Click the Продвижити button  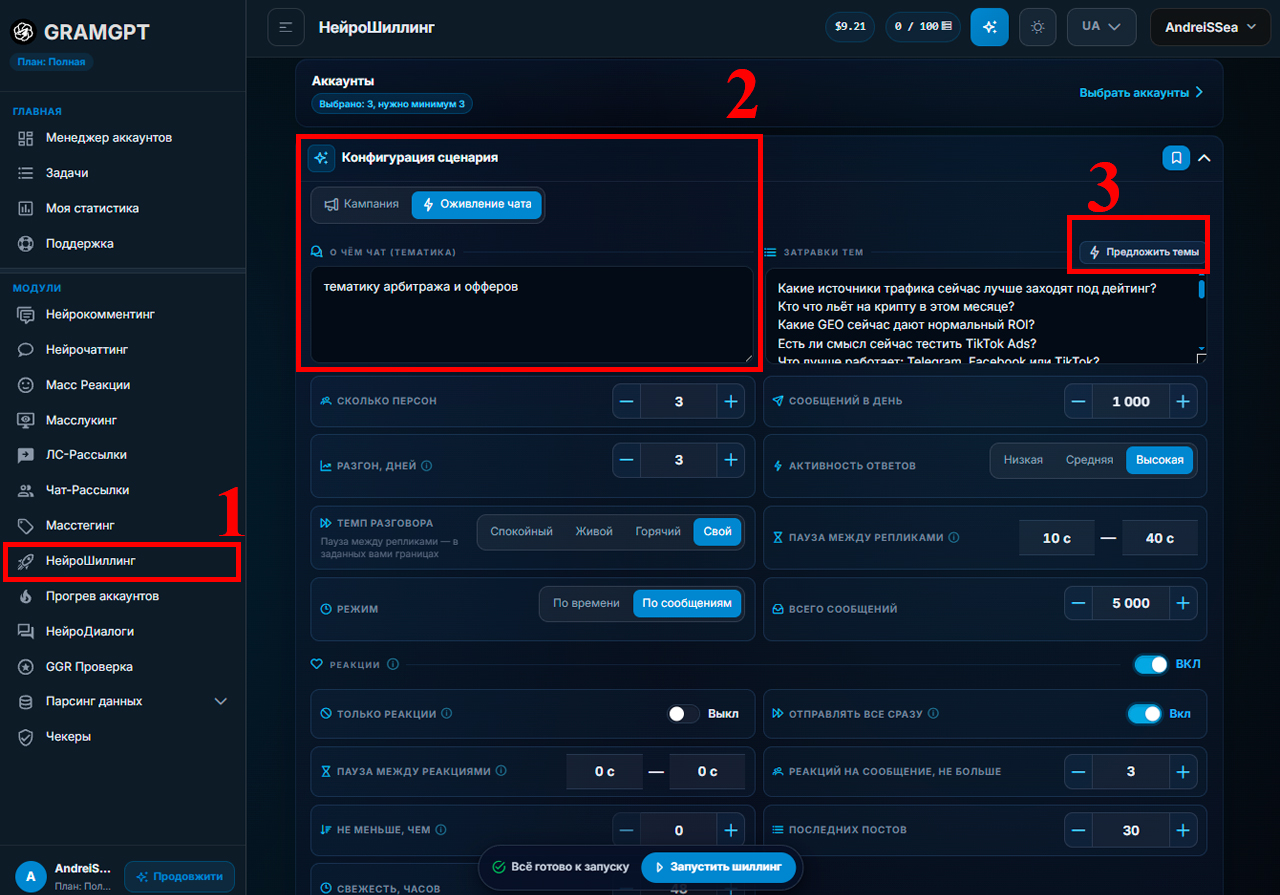[x=180, y=877]
